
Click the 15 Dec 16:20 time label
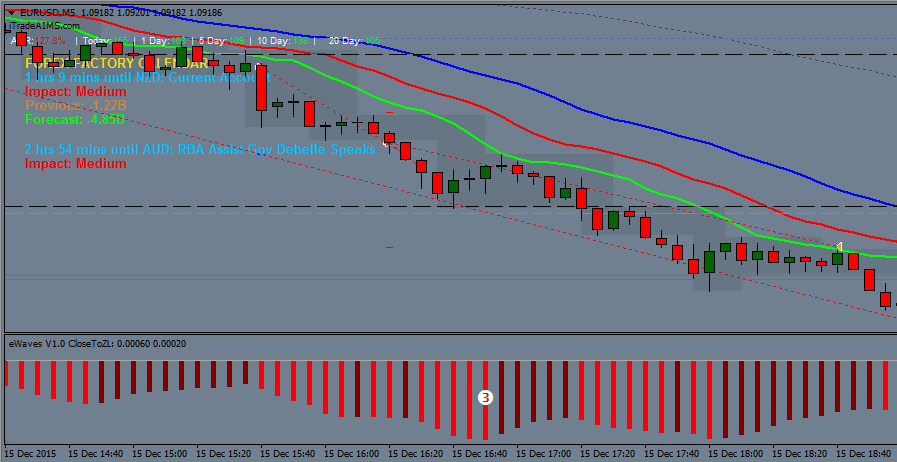(x=415, y=453)
